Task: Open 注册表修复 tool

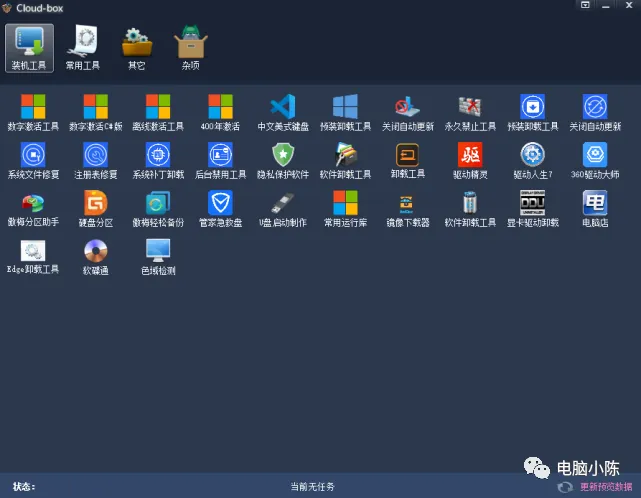Action: (x=96, y=161)
